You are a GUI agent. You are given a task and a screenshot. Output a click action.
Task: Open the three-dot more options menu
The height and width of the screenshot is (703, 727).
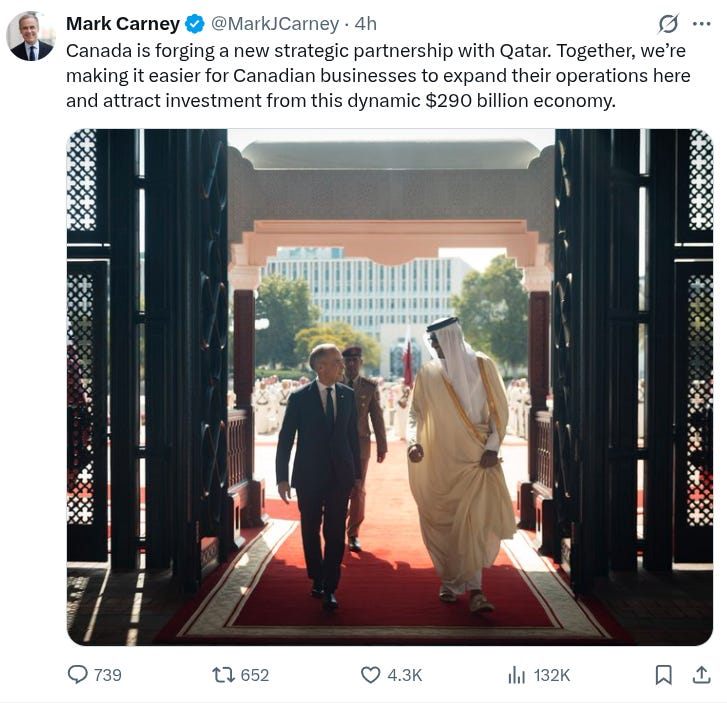click(701, 24)
